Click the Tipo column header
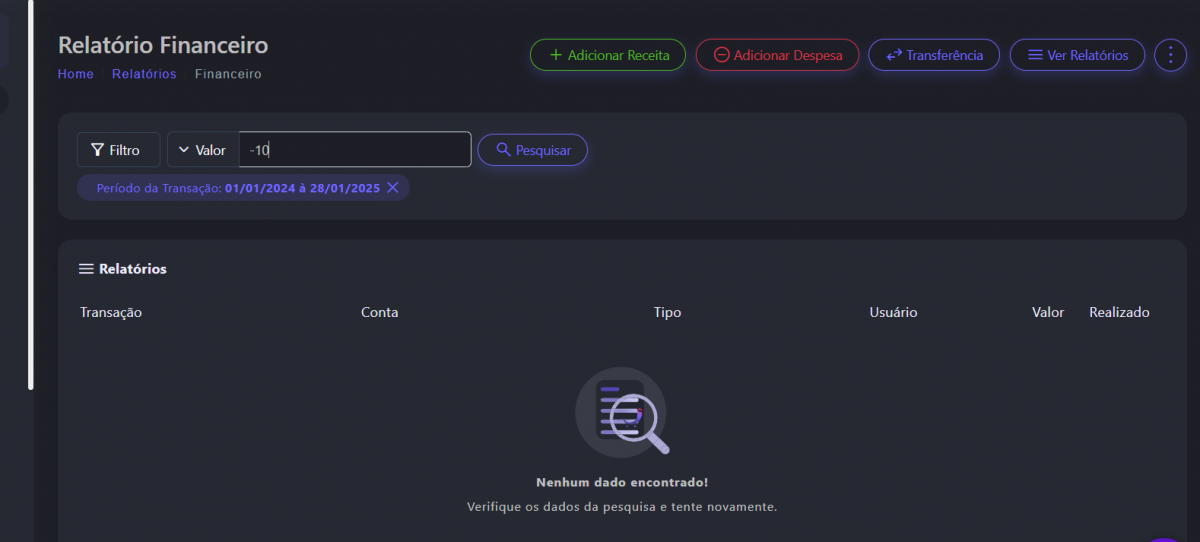Screen dimensions: 1200x542 click(667, 312)
